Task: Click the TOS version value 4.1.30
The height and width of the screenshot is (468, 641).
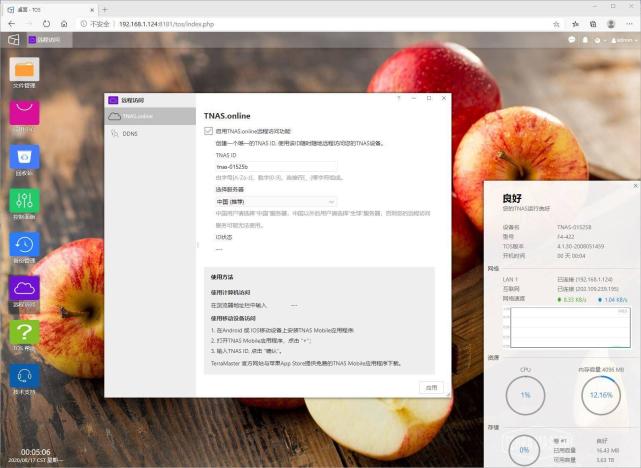Action: click(580, 246)
